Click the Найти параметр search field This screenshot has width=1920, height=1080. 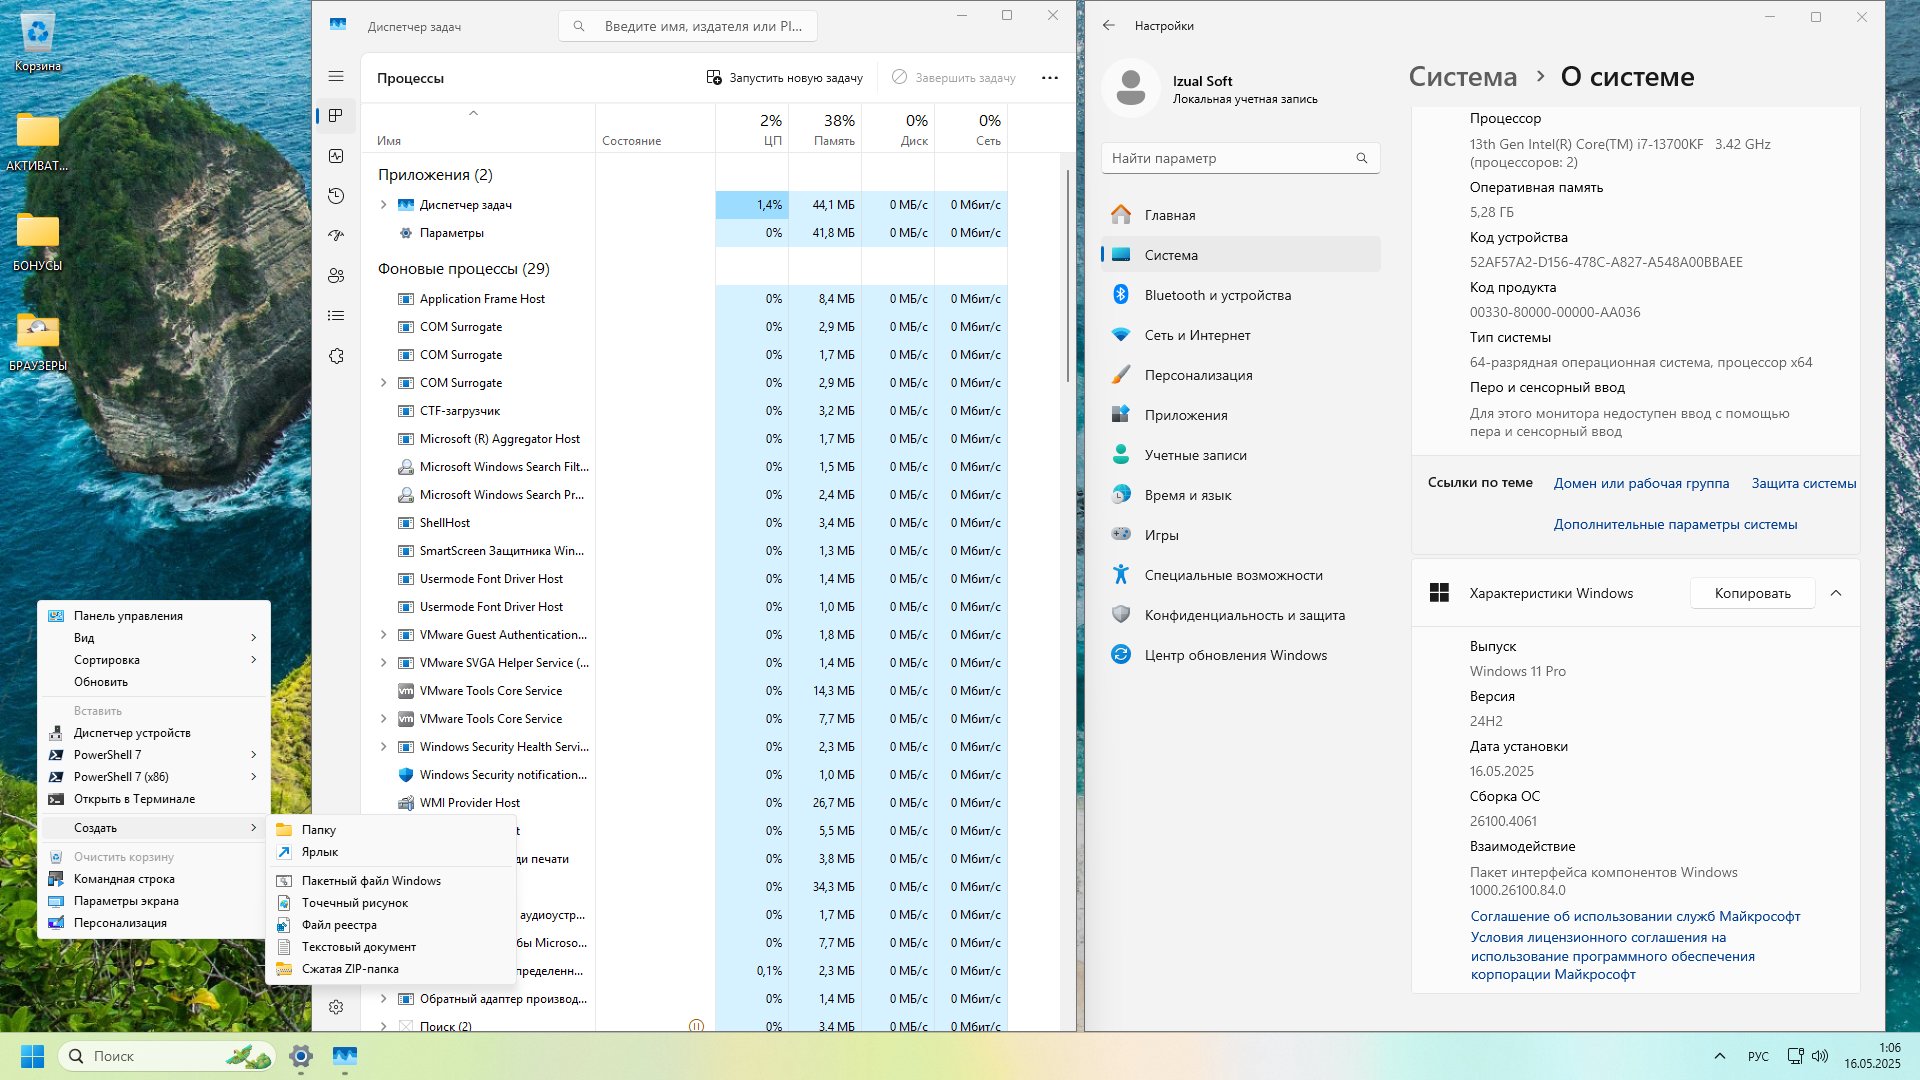[1240, 158]
